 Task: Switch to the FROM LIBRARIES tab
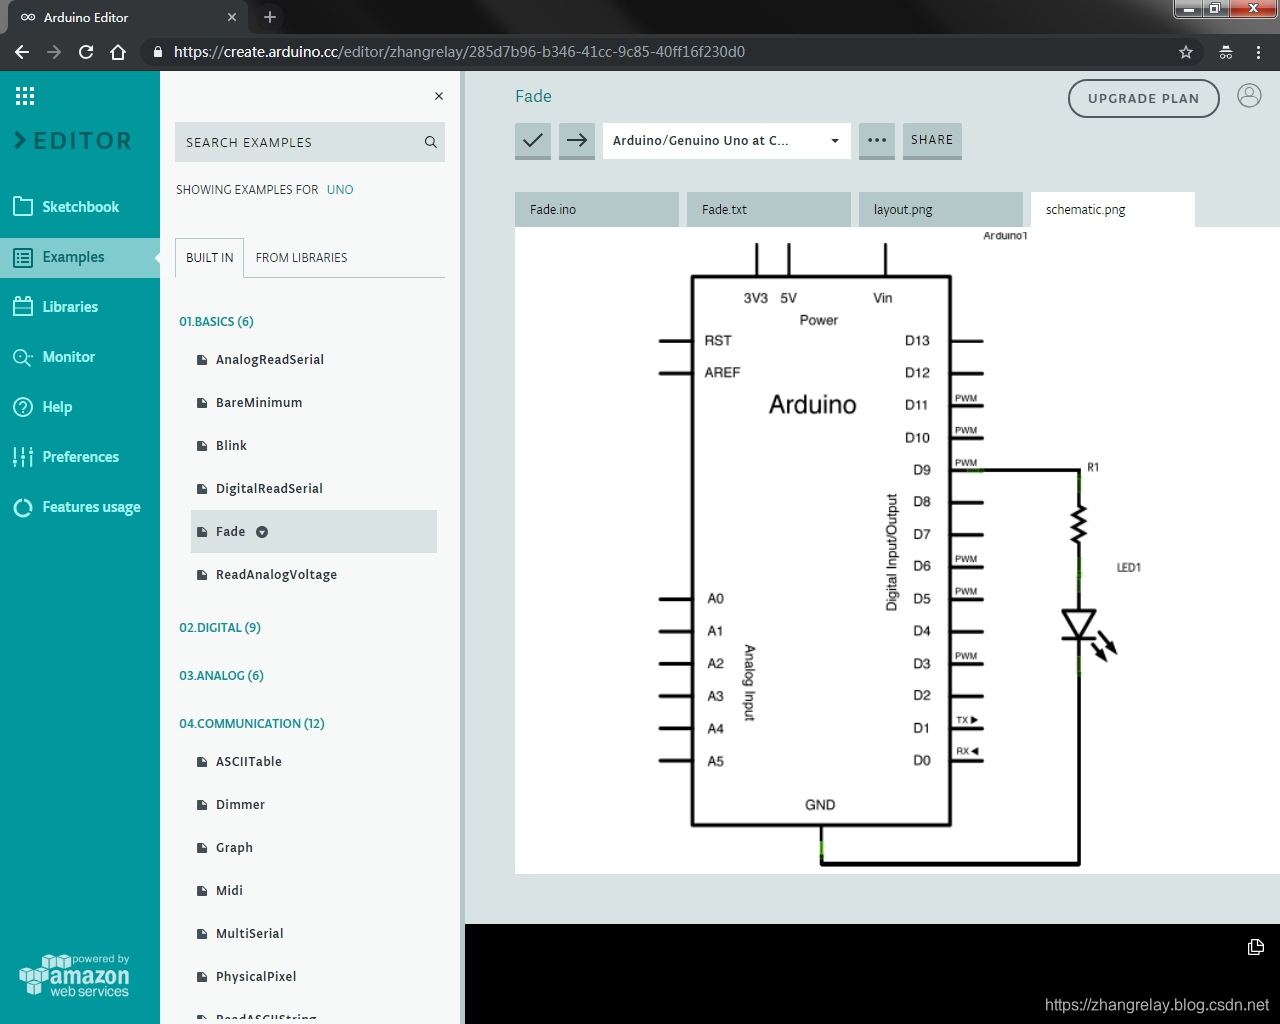click(302, 257)
